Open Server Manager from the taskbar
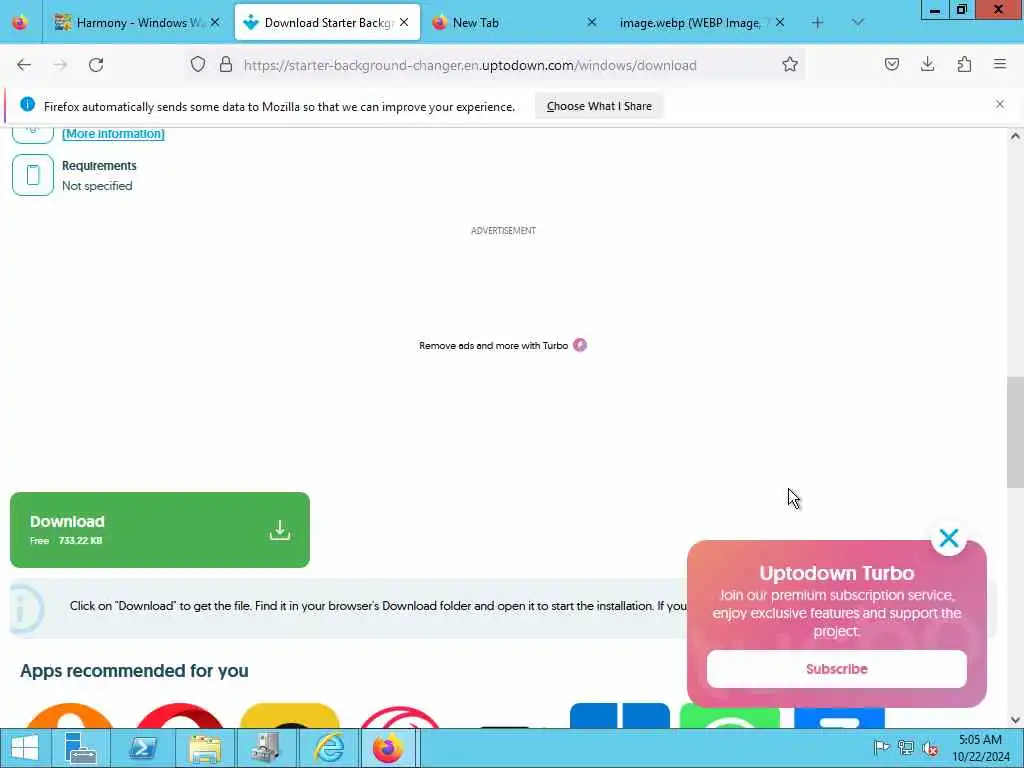 point(80,748)
